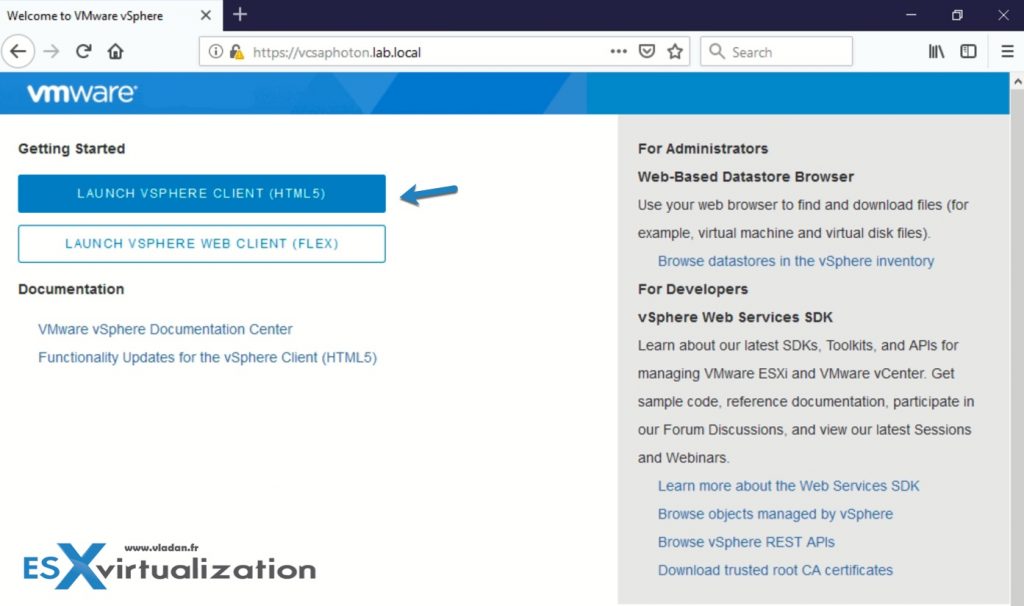The image size is (1024, 606).
Task: Click the Library icon in the toolbar
Action: click(x=936, y=51)
